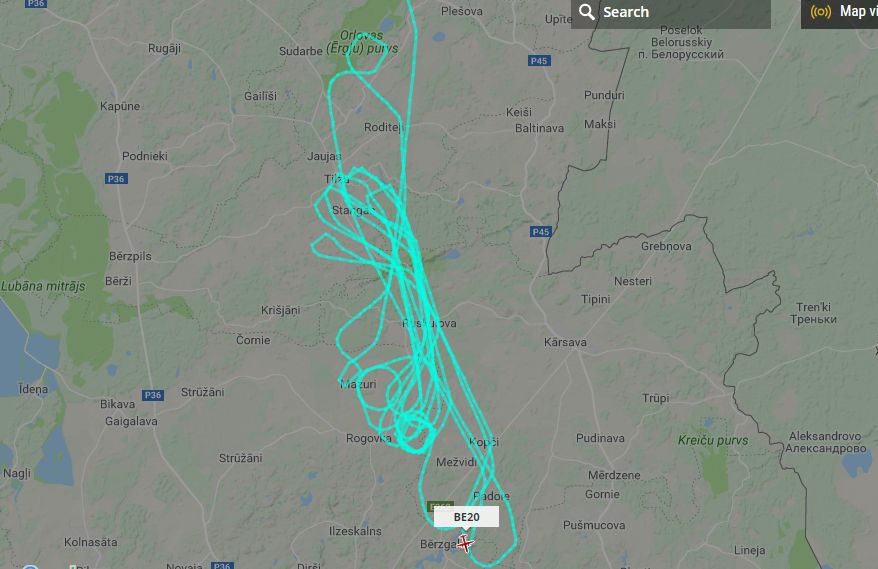This screenshot has width=878, height=569.
Task: Click the P36 road shield near Podnieki
Action: click(x=116, y=179)
